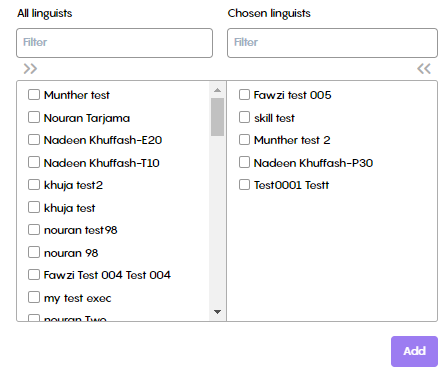
Task: Check the Munther test checkbox
Action: click(x=34, y=95)
